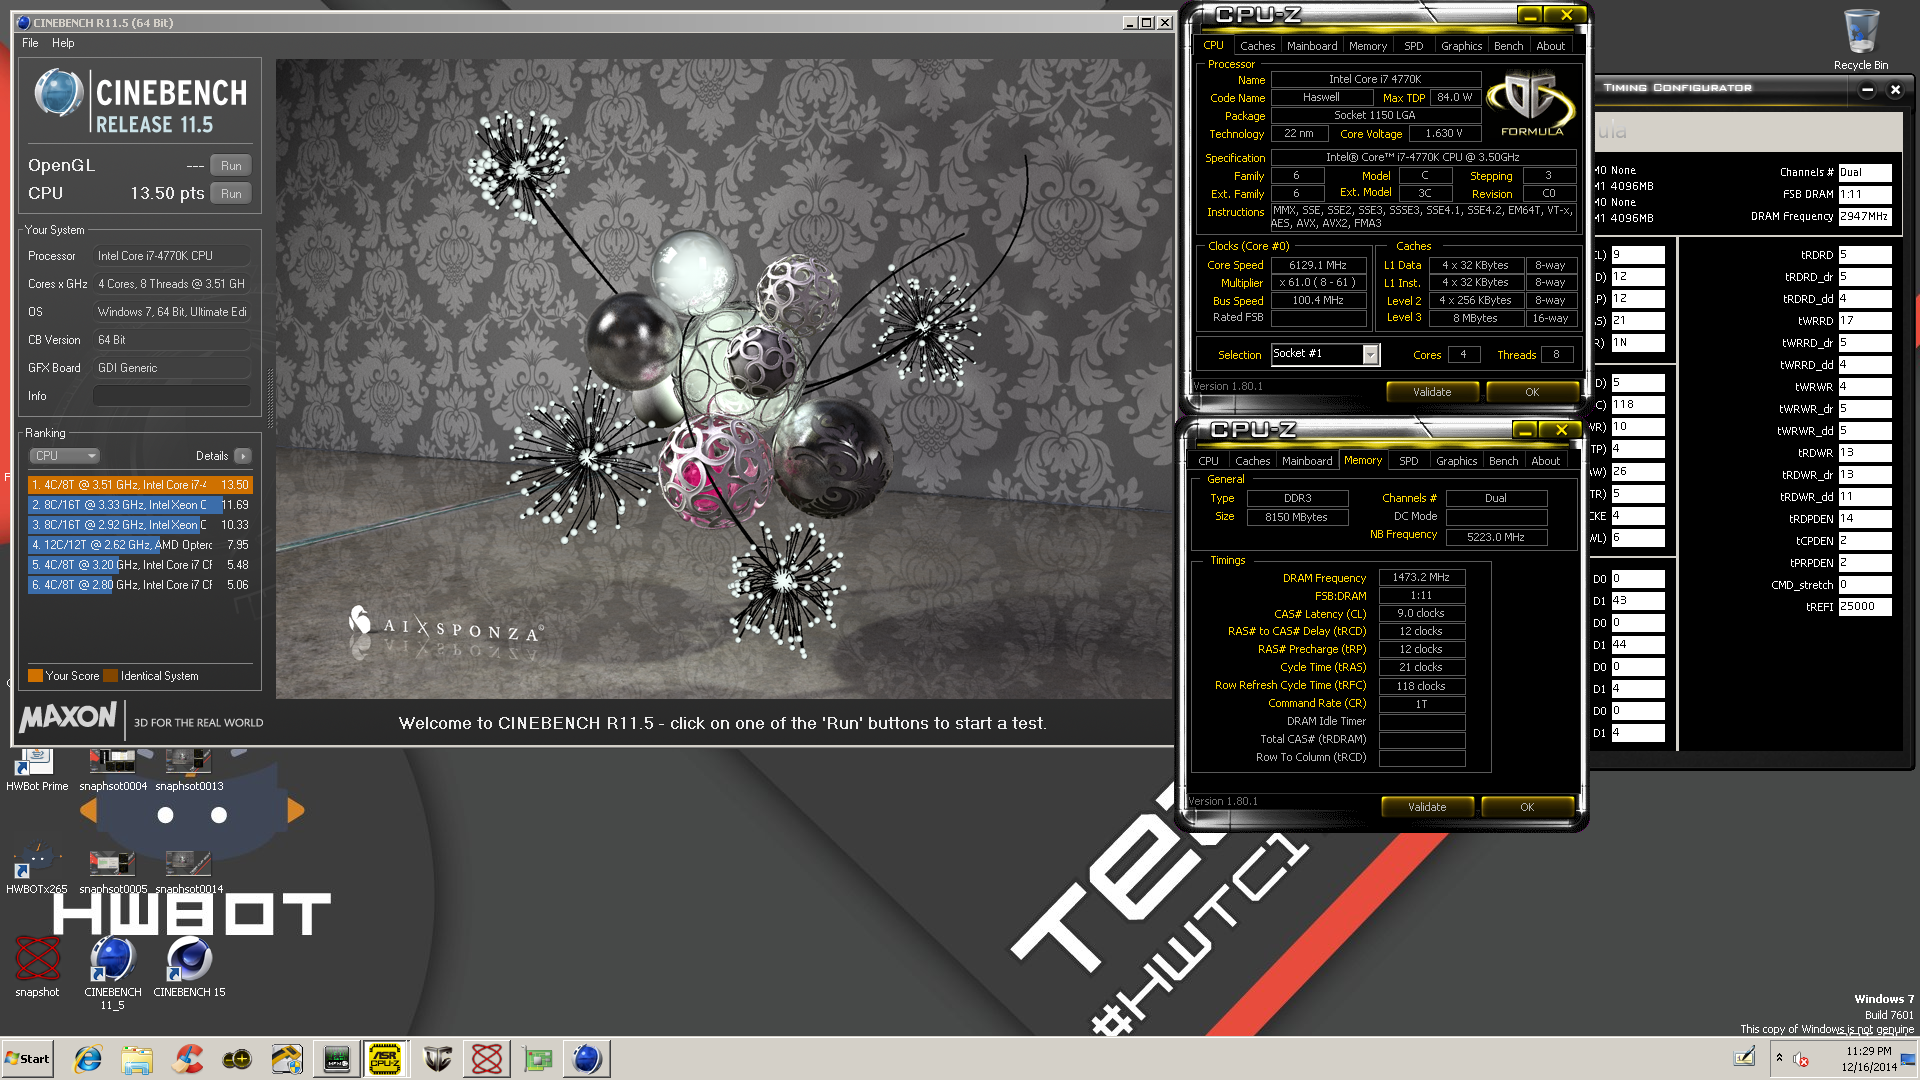Click the tRDPDEN value field showing 14
The height and width of the screenshot is (1080, 1920).
tap(1865, 519)
